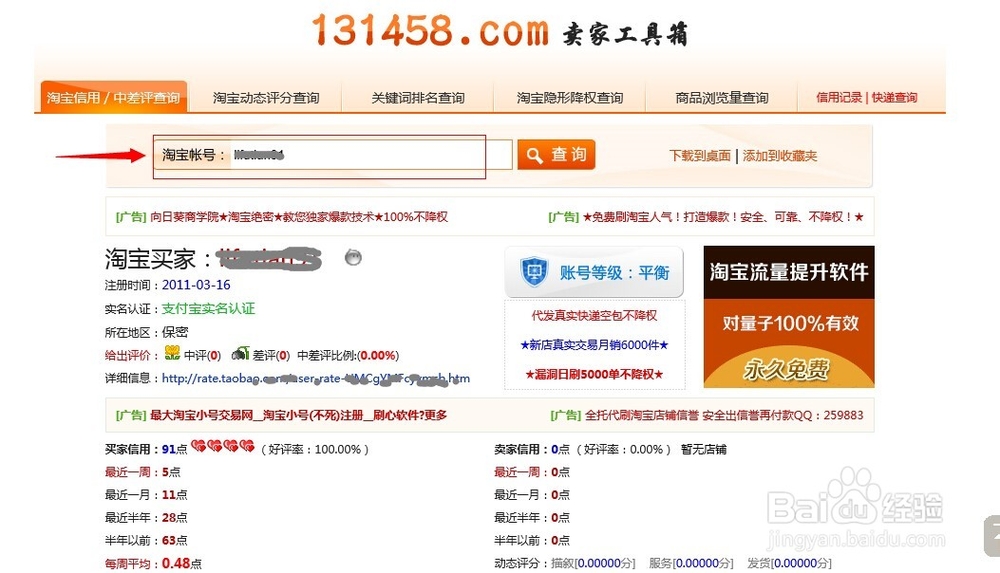The width and height of the screenshot is (1000, 573).
Task: Select the 淘宝隐形降权查询 tab
Action: [x=570, y=98]
